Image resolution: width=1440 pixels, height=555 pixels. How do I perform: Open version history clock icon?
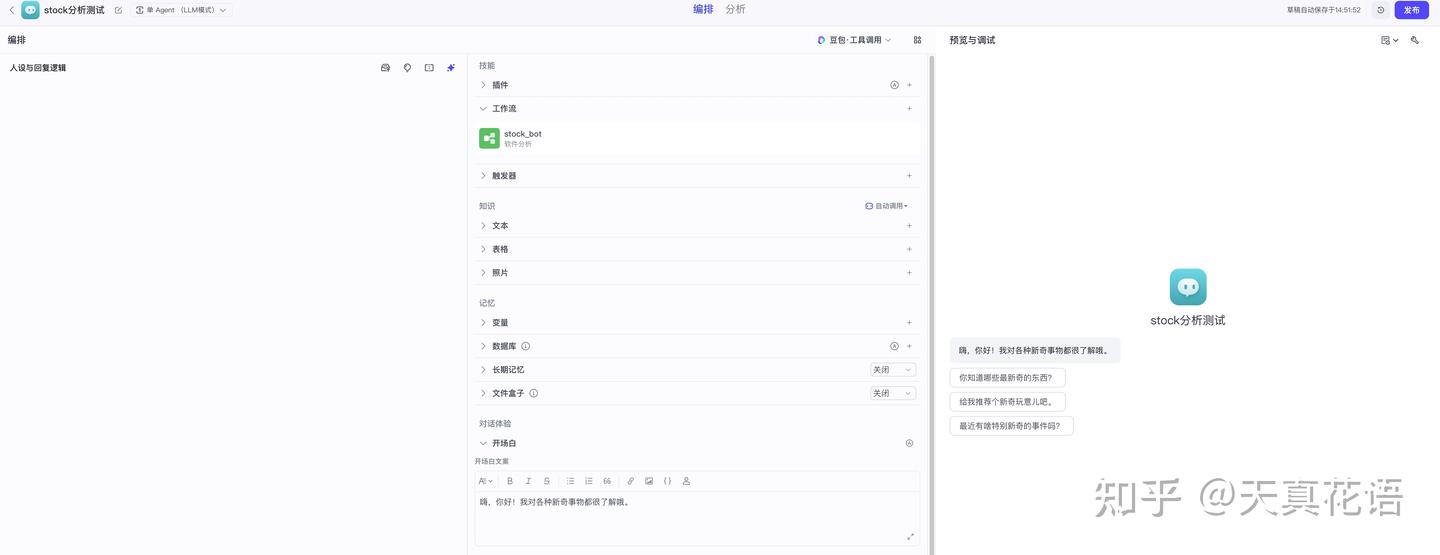coord(1381,10)
